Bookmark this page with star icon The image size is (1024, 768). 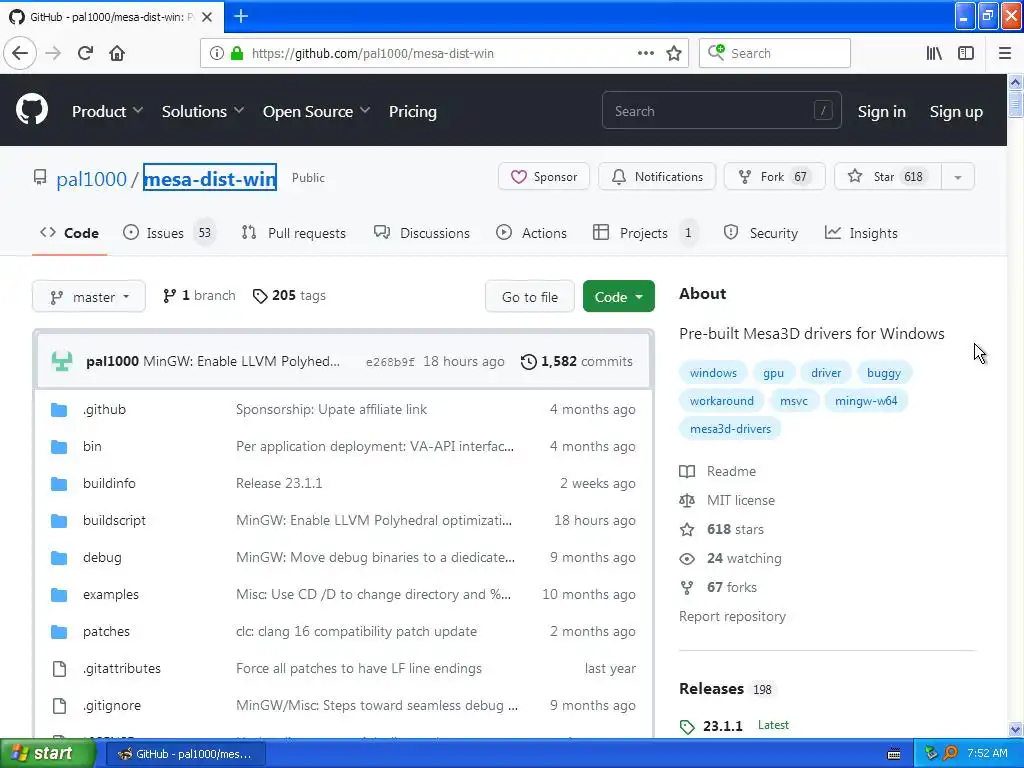pos(674,54)
